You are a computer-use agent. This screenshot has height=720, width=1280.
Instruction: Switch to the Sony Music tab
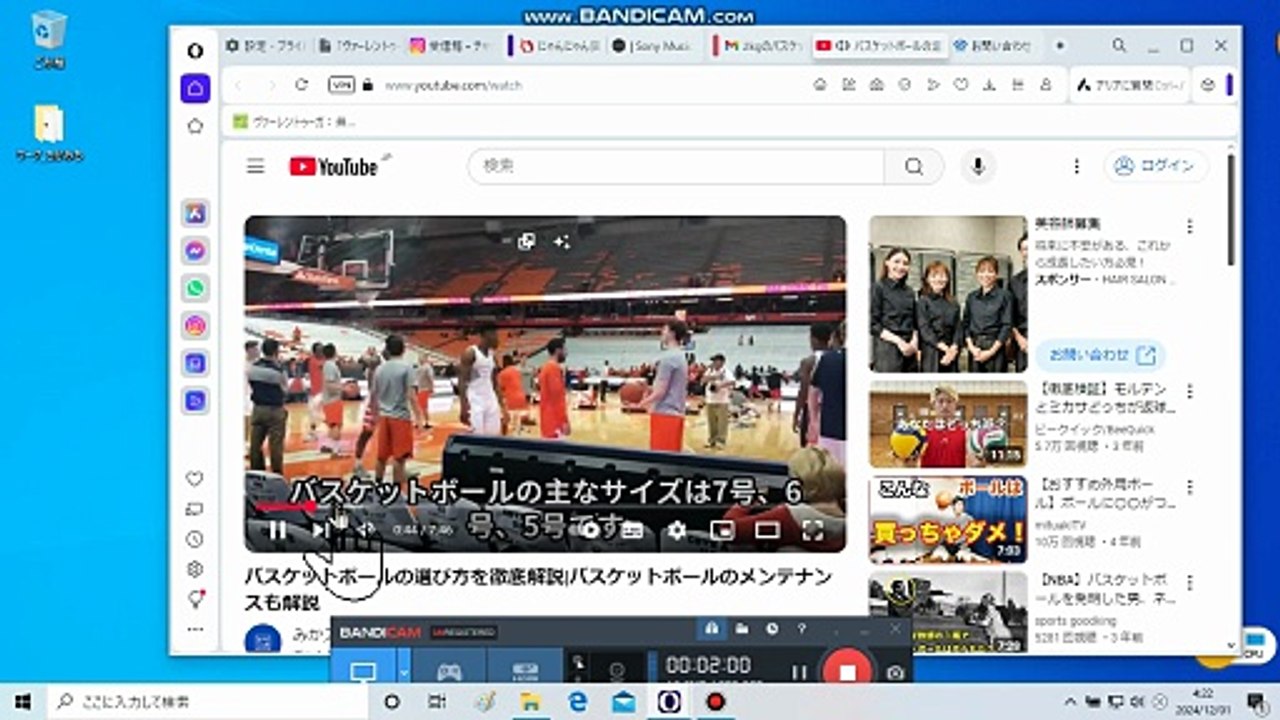(x=654, y=46)
